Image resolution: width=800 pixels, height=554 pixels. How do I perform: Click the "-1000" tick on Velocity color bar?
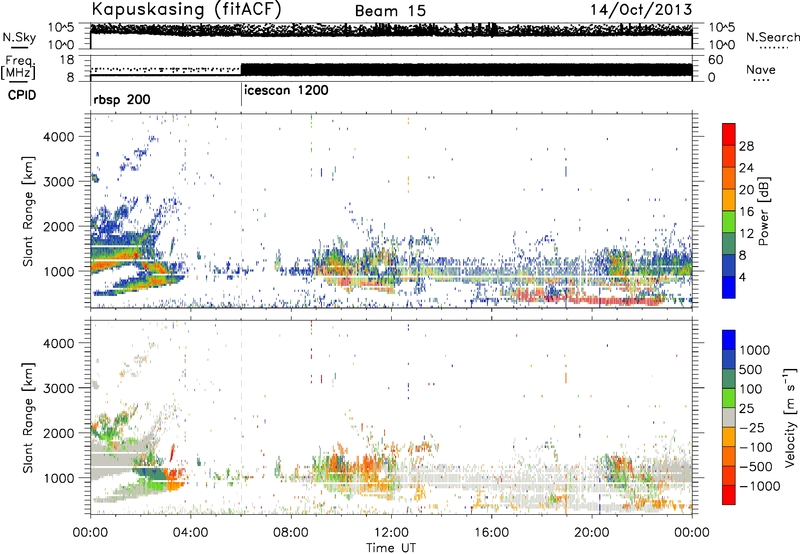(x=760, y=486)
